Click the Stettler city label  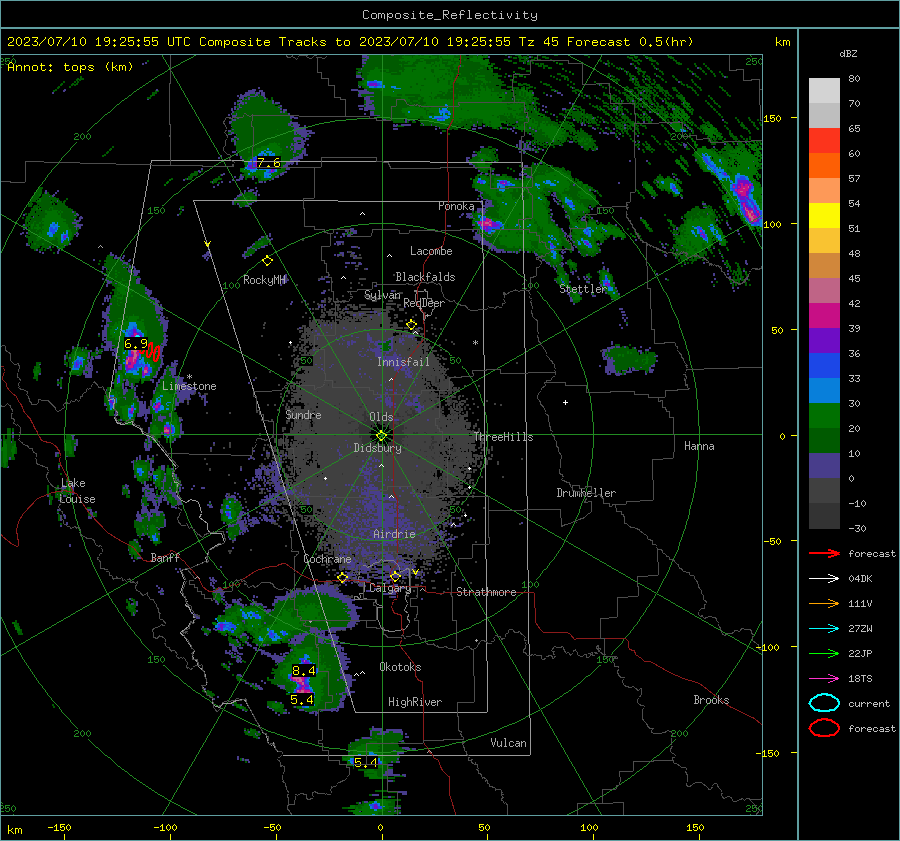pyautogui.click(x=583, y=289)
